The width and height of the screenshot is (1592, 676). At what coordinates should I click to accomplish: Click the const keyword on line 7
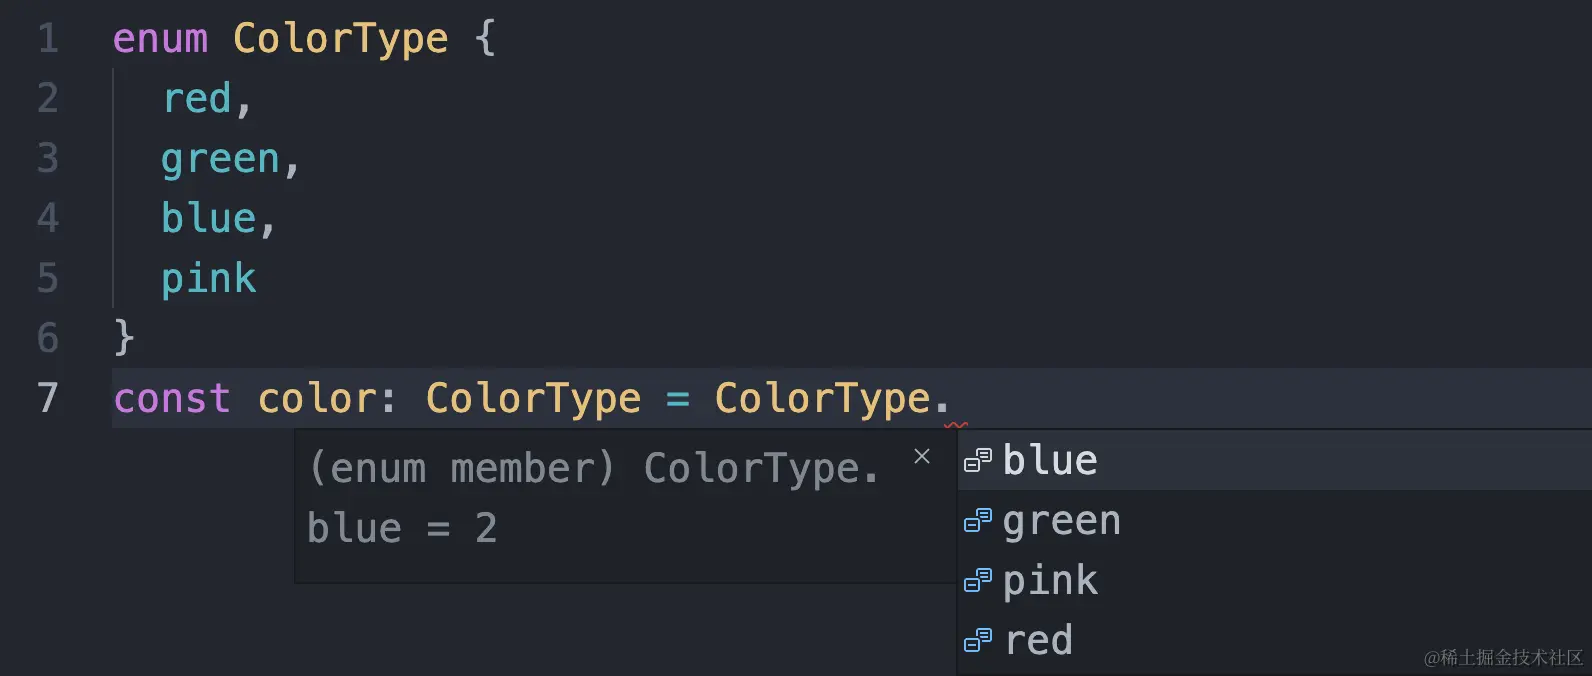tap(172, 399)
